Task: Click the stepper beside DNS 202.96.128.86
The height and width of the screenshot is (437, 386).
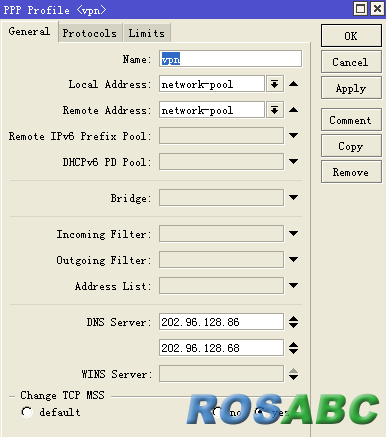Action: pos(293,322)
